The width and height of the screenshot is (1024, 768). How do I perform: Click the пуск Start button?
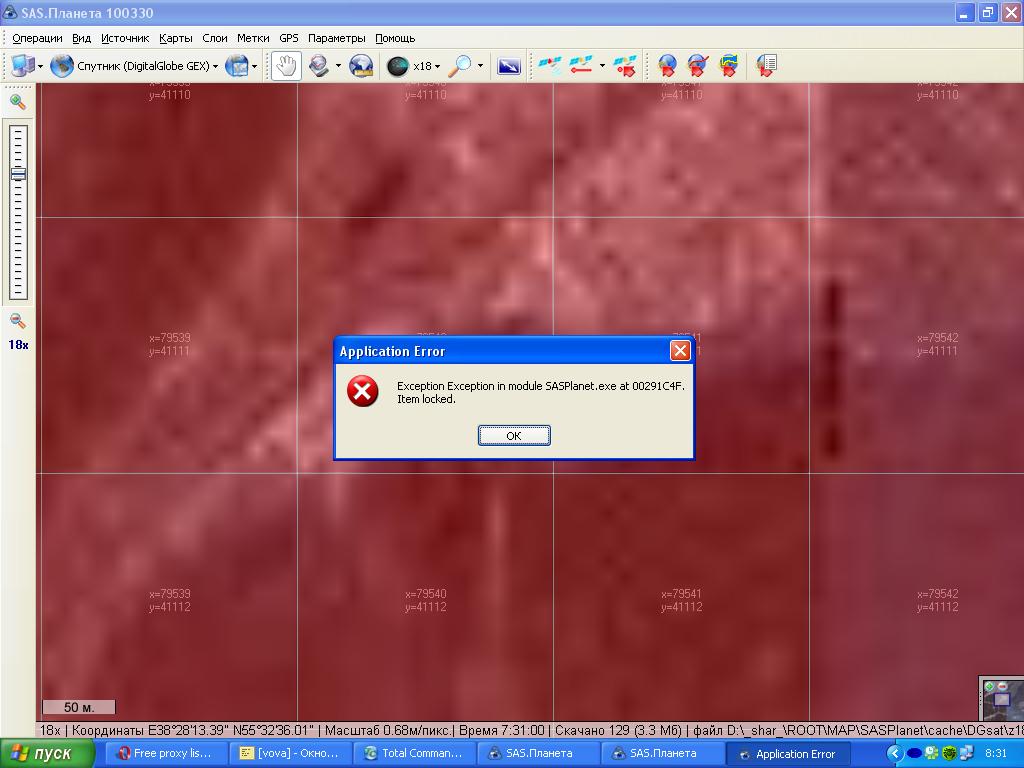click(x=47, y=753)
